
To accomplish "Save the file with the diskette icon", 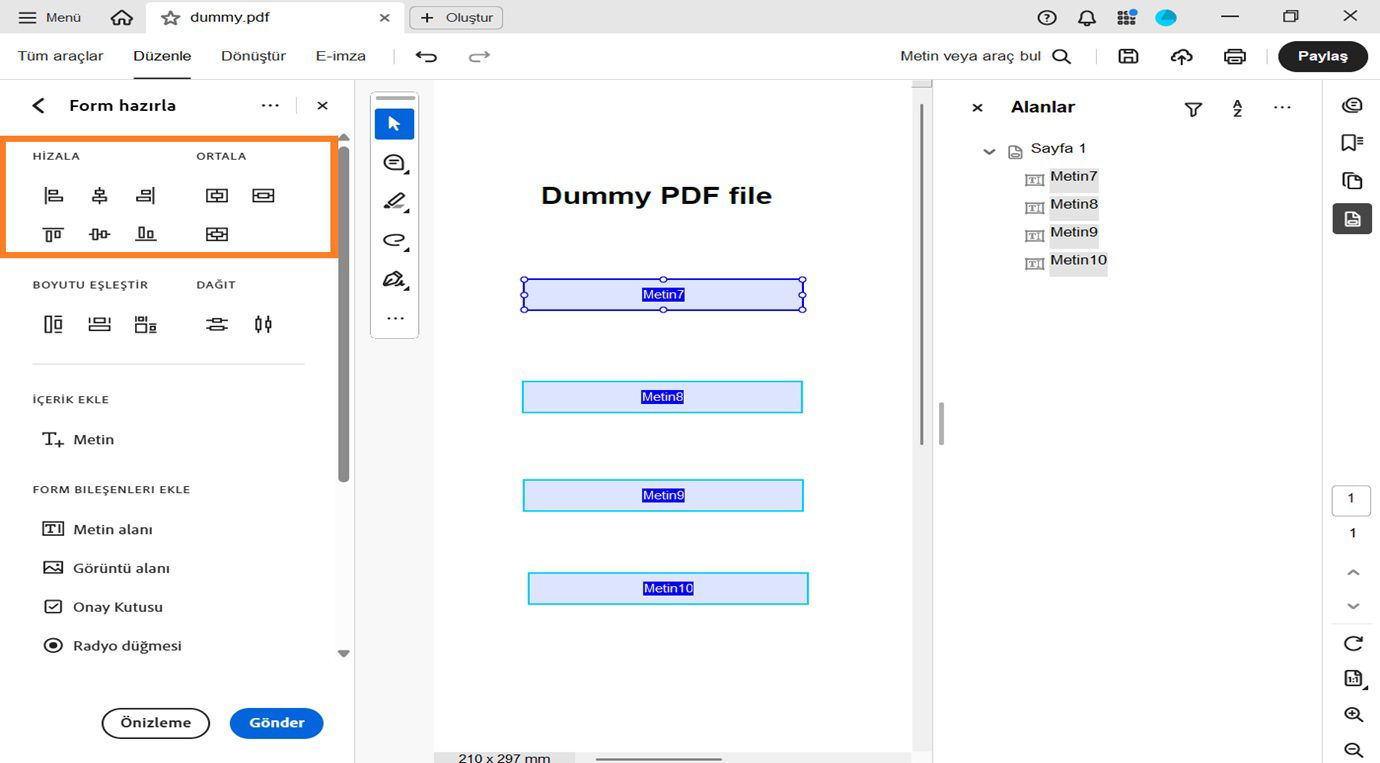I will pos(1128,56).
